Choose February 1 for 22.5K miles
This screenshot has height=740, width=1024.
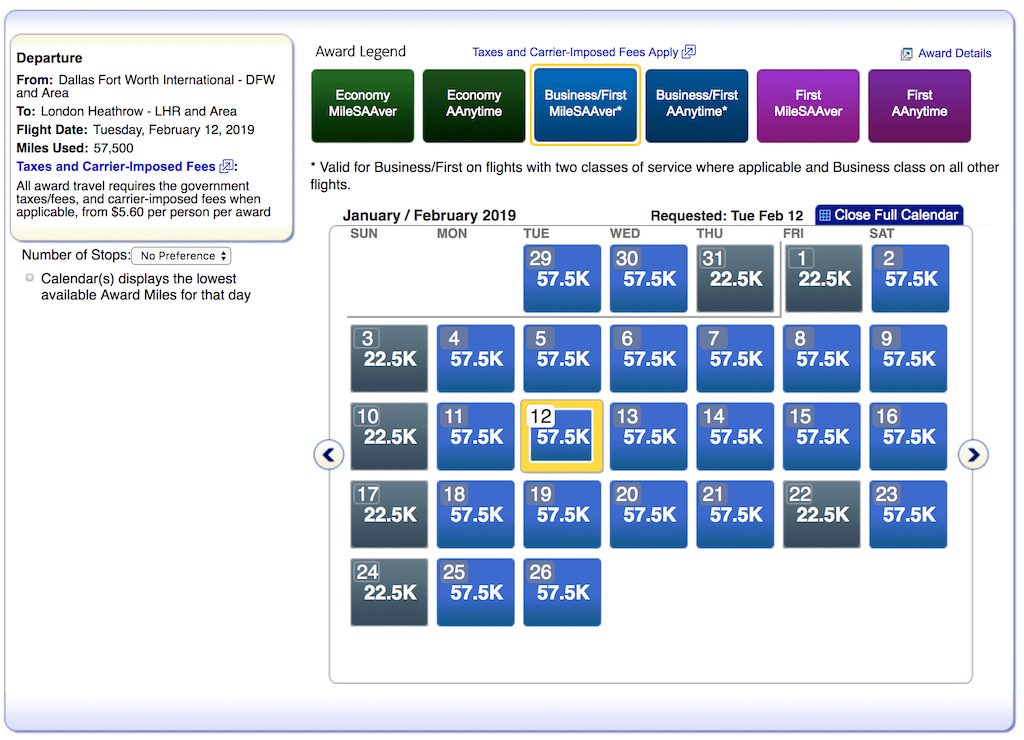824,278
